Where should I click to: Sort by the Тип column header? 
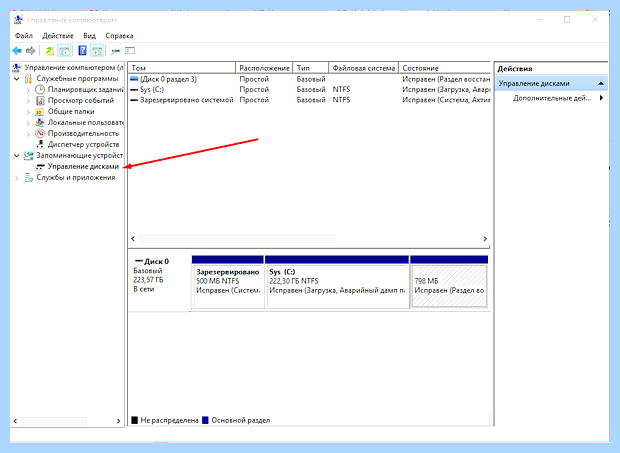coord(311,68)
